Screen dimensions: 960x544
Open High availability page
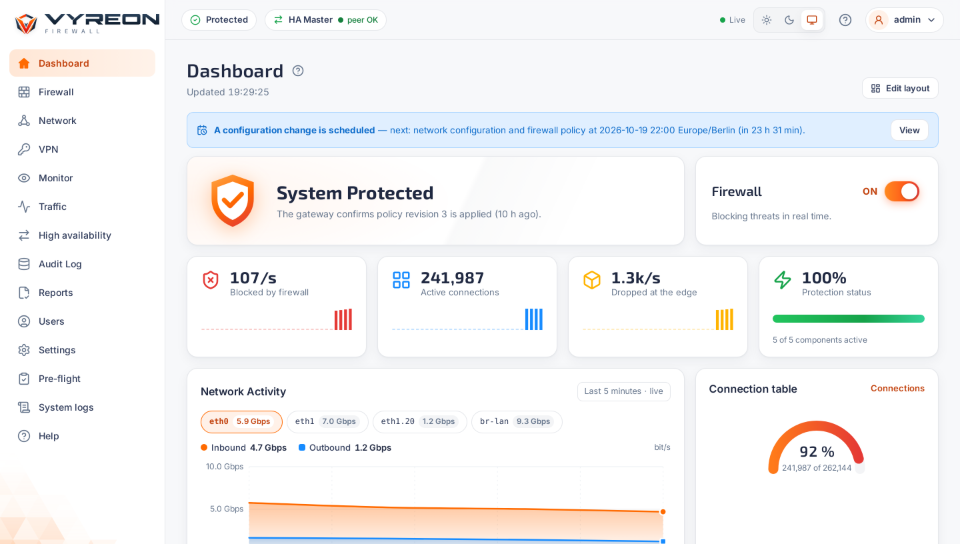(x=82, y=236)
